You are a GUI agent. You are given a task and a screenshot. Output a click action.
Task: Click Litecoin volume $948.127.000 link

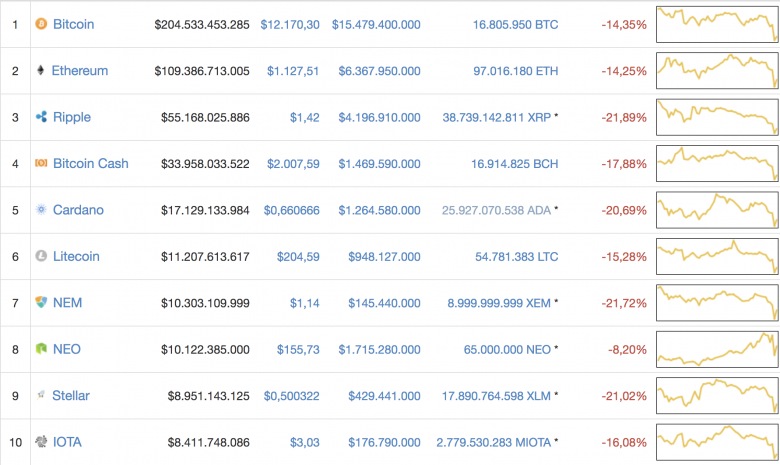coord(384,257)
